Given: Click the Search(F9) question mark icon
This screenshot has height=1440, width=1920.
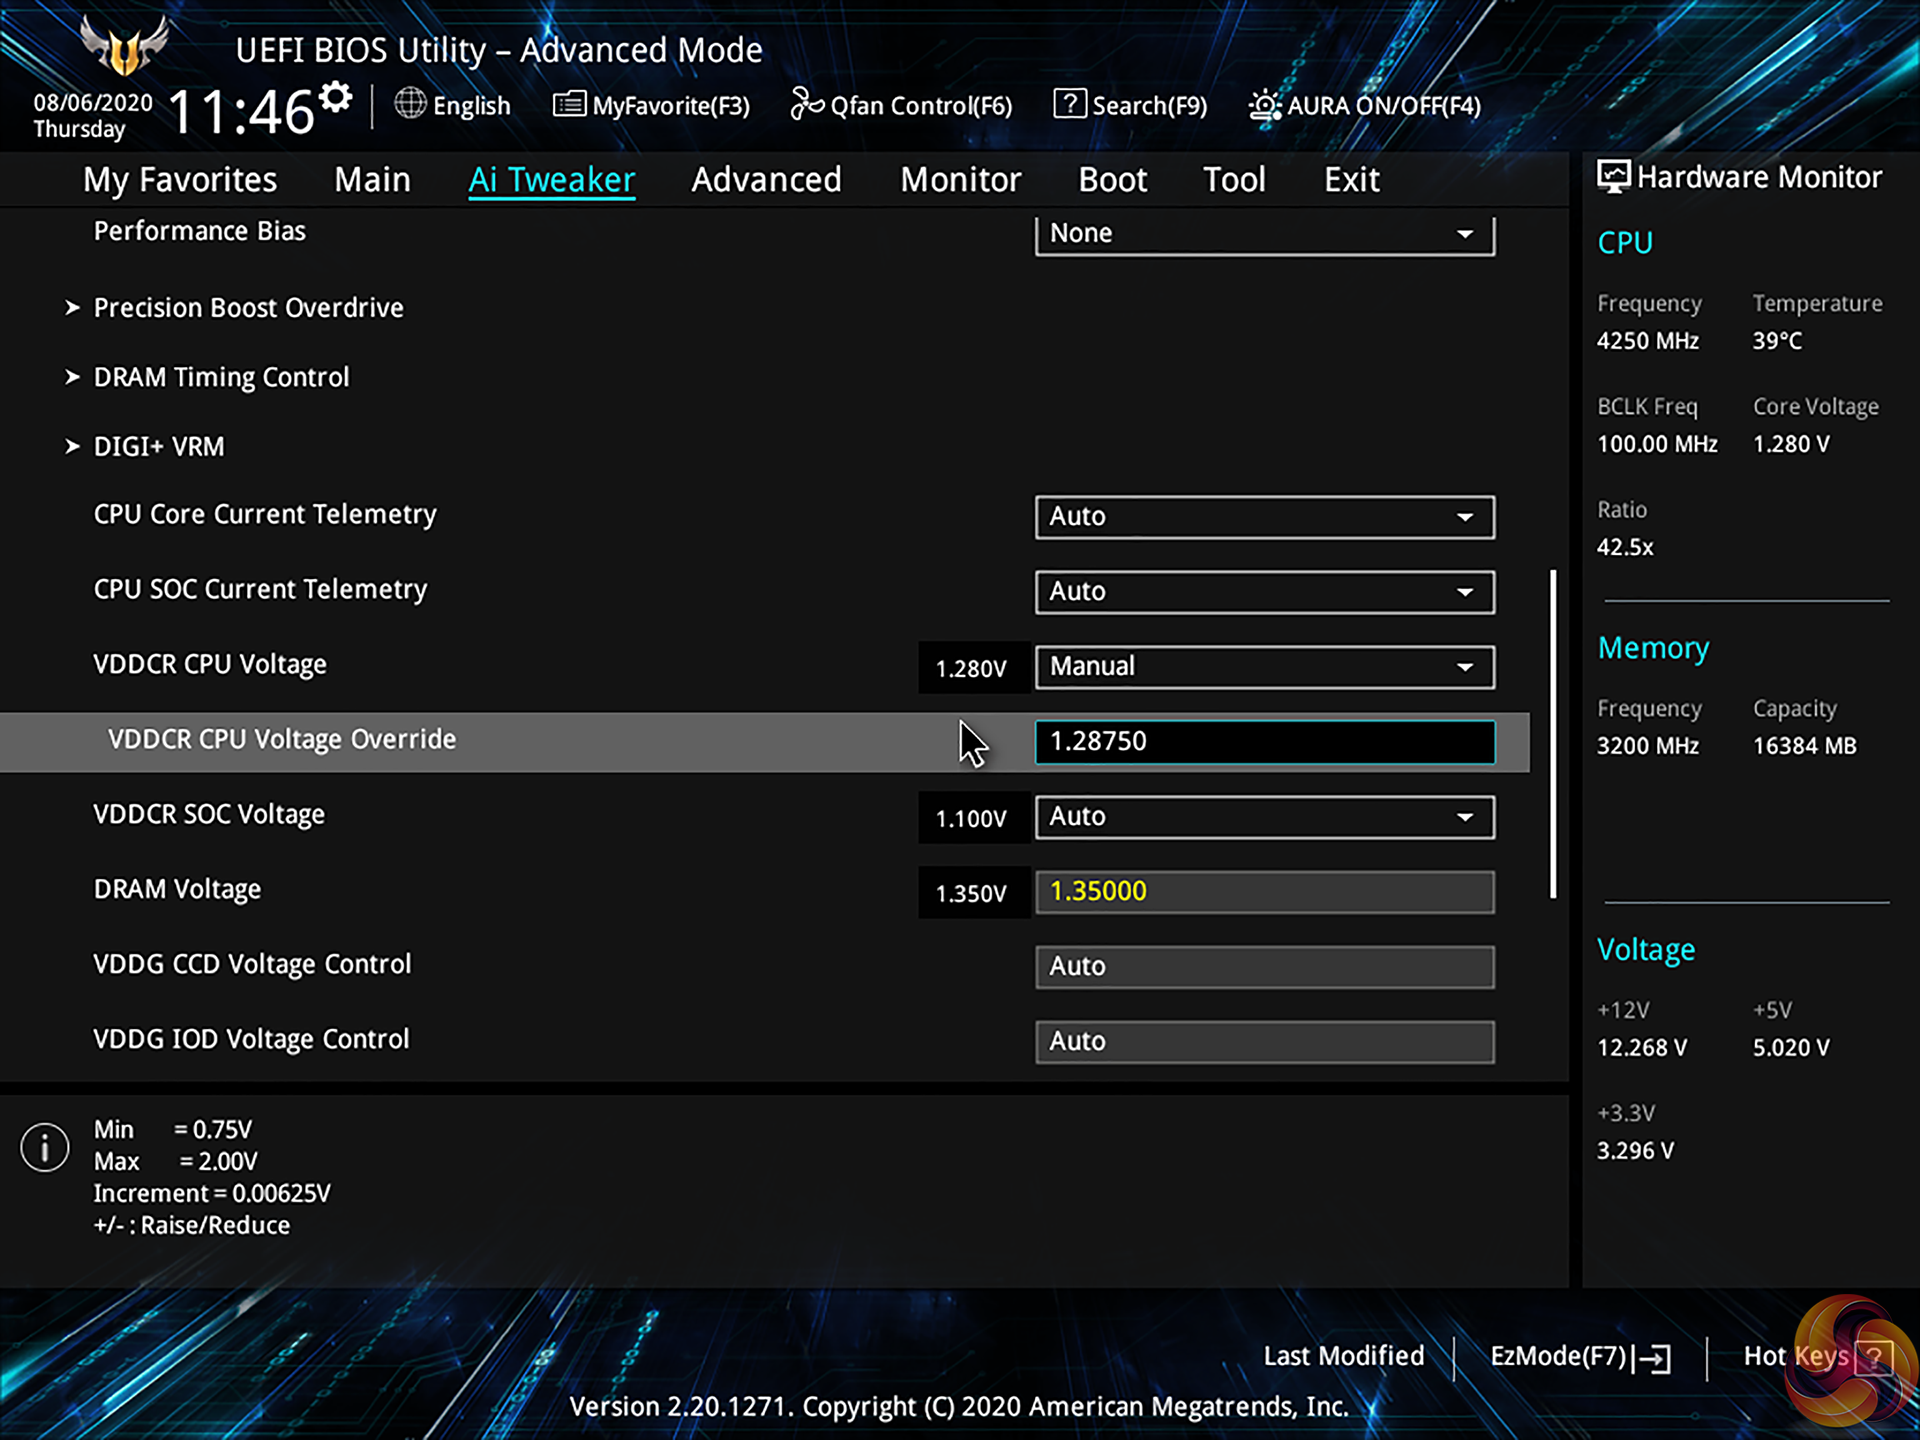Looking at the screenshot, I should tap(1069, 103).
